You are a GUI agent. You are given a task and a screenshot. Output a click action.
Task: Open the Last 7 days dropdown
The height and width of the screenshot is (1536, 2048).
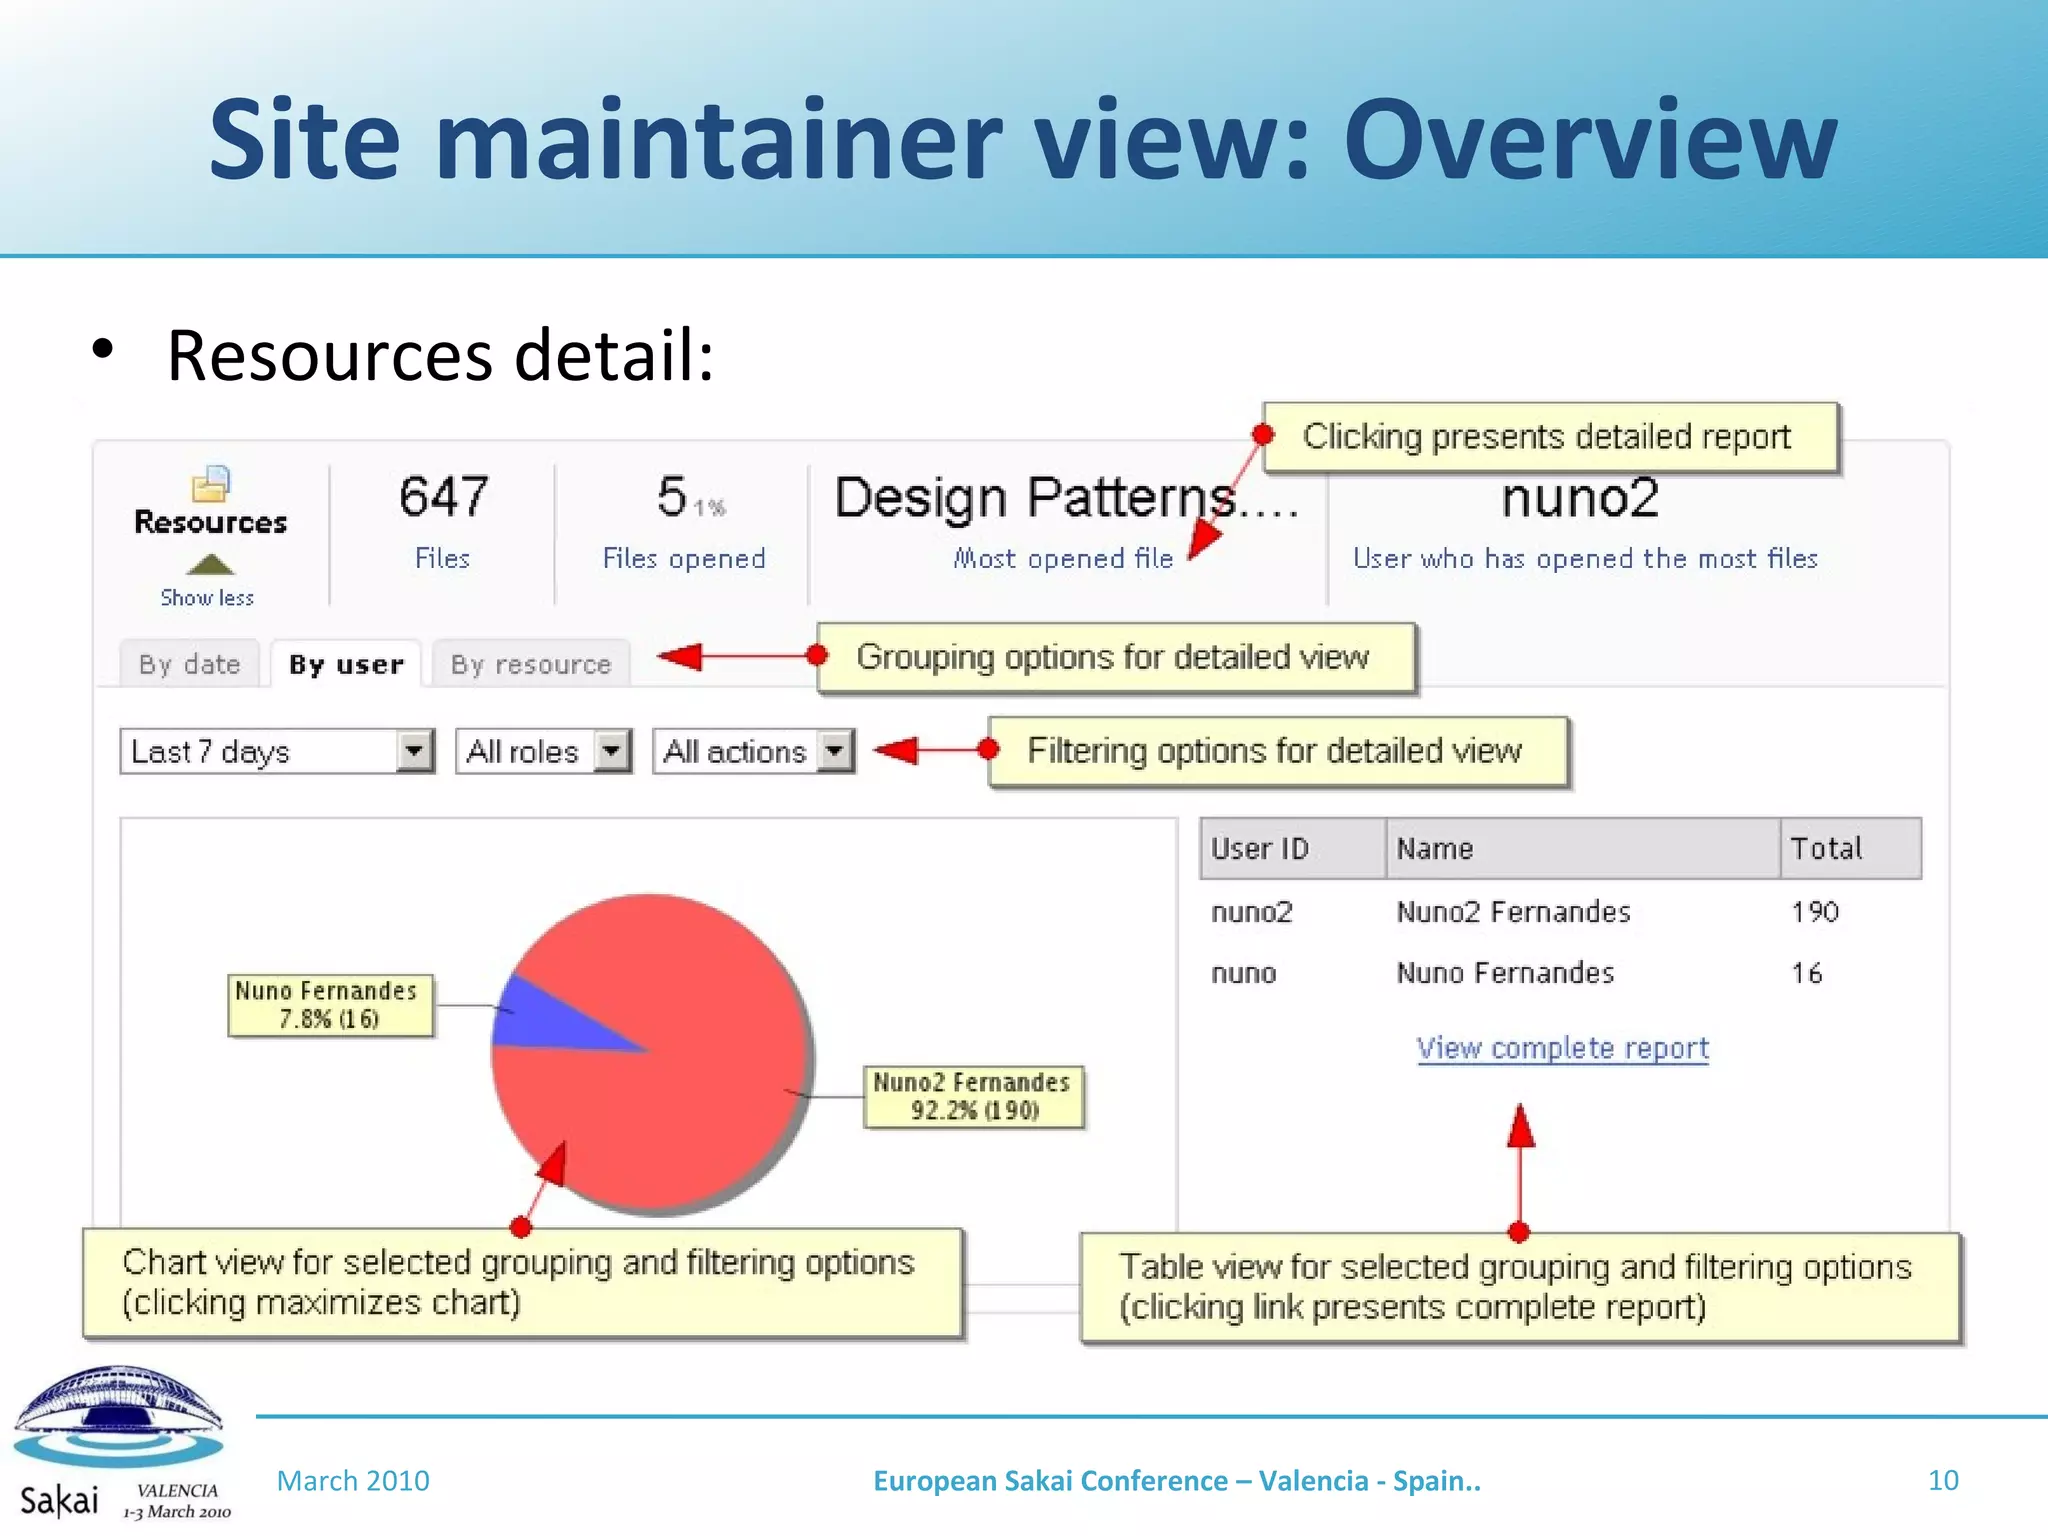point(277,751)
